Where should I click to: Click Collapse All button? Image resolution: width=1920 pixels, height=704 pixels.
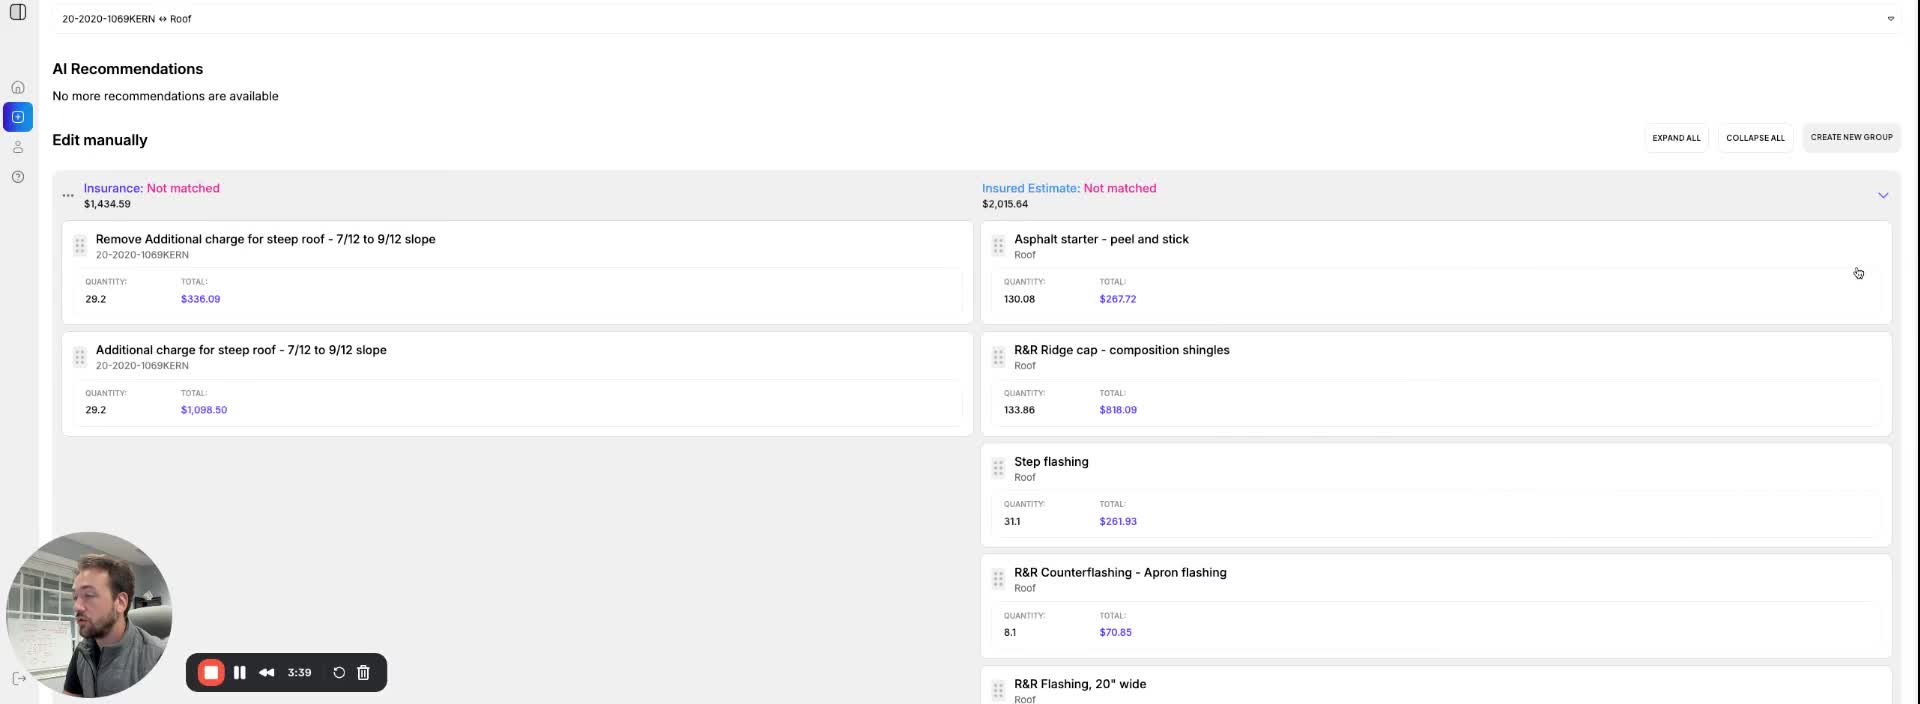pyautogui.click(x=1755, y=138)
